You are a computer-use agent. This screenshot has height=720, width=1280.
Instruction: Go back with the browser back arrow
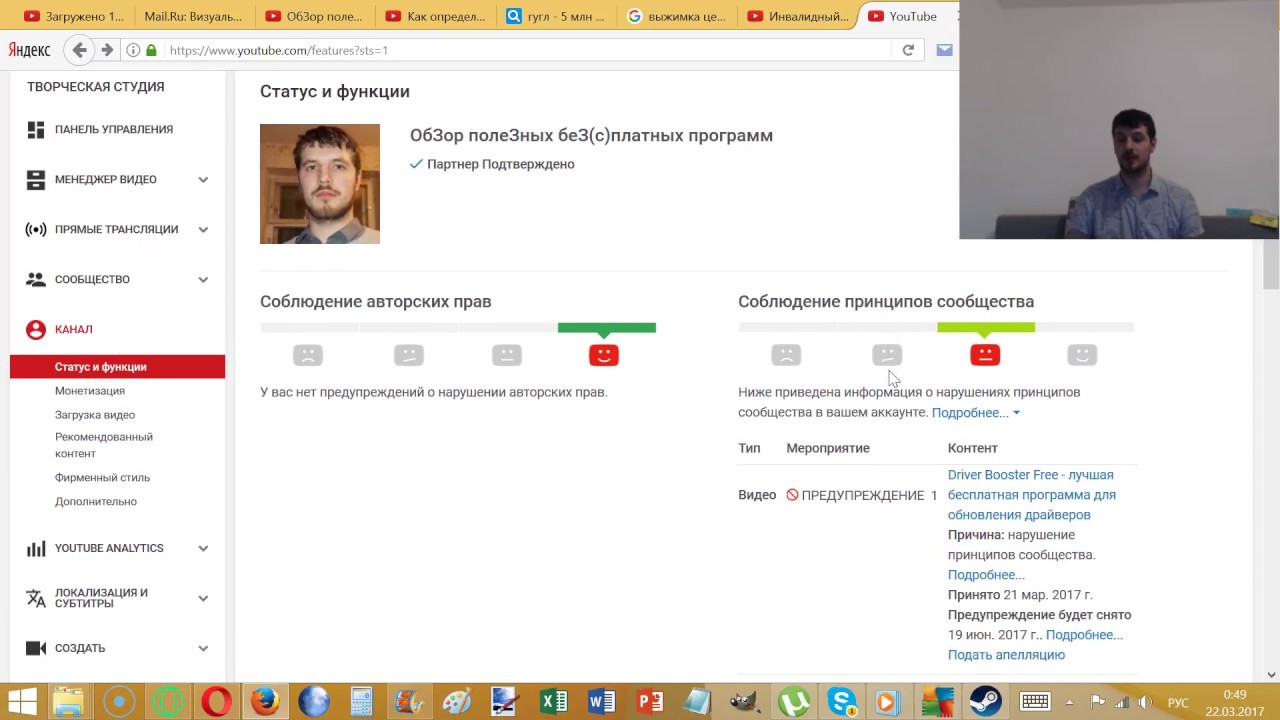point(80,50)
